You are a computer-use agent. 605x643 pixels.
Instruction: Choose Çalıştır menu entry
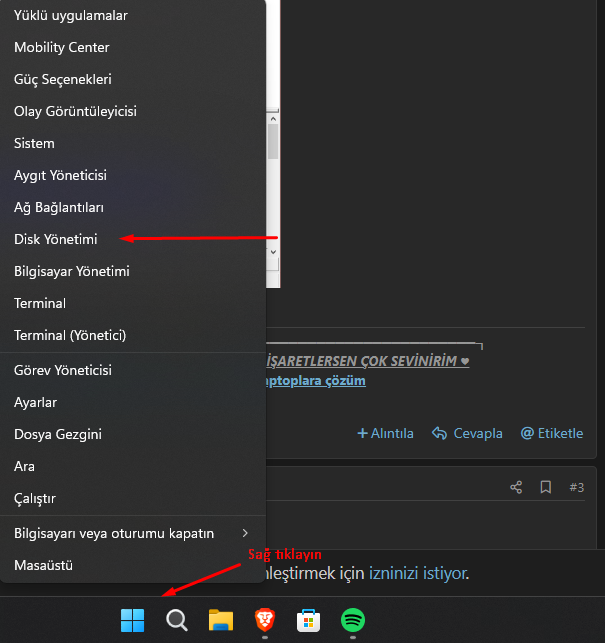click(133, 498)
